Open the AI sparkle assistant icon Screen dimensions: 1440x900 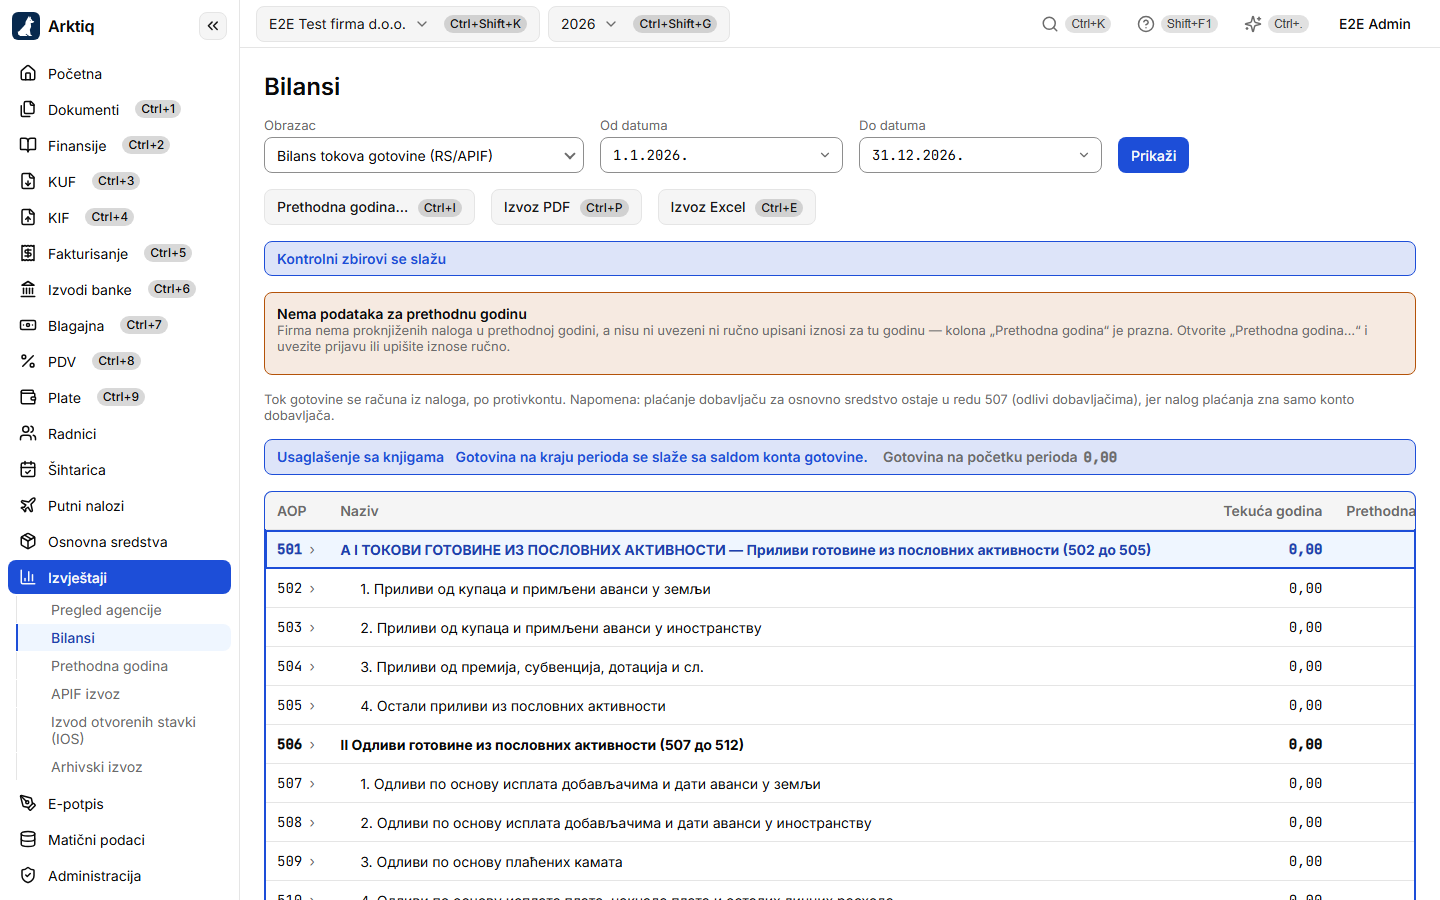pyautogui.click(x=1253, y=24)
